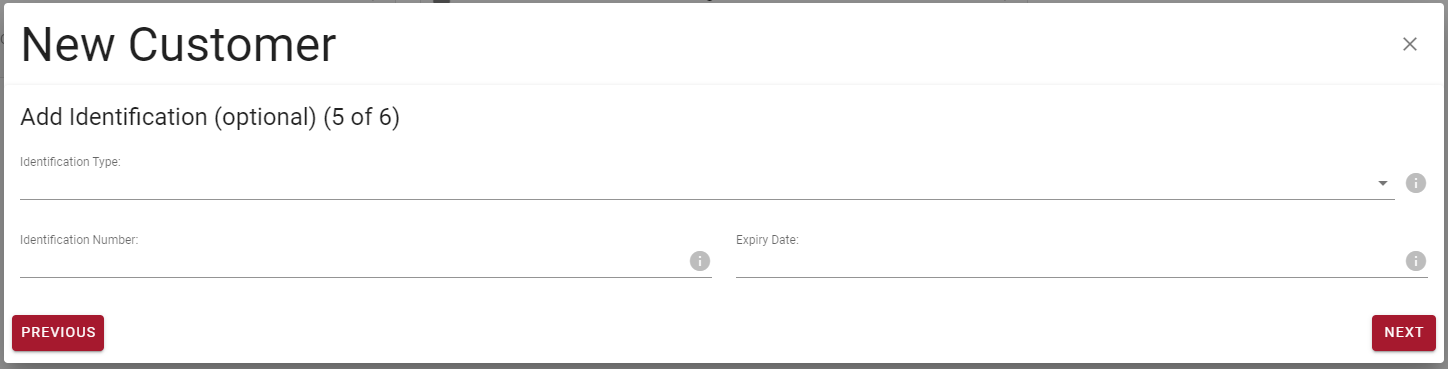Click the 'Expiry Date:' label
Screen dimensions: 1448x369
pyautogui.click(x=767, y=240)
